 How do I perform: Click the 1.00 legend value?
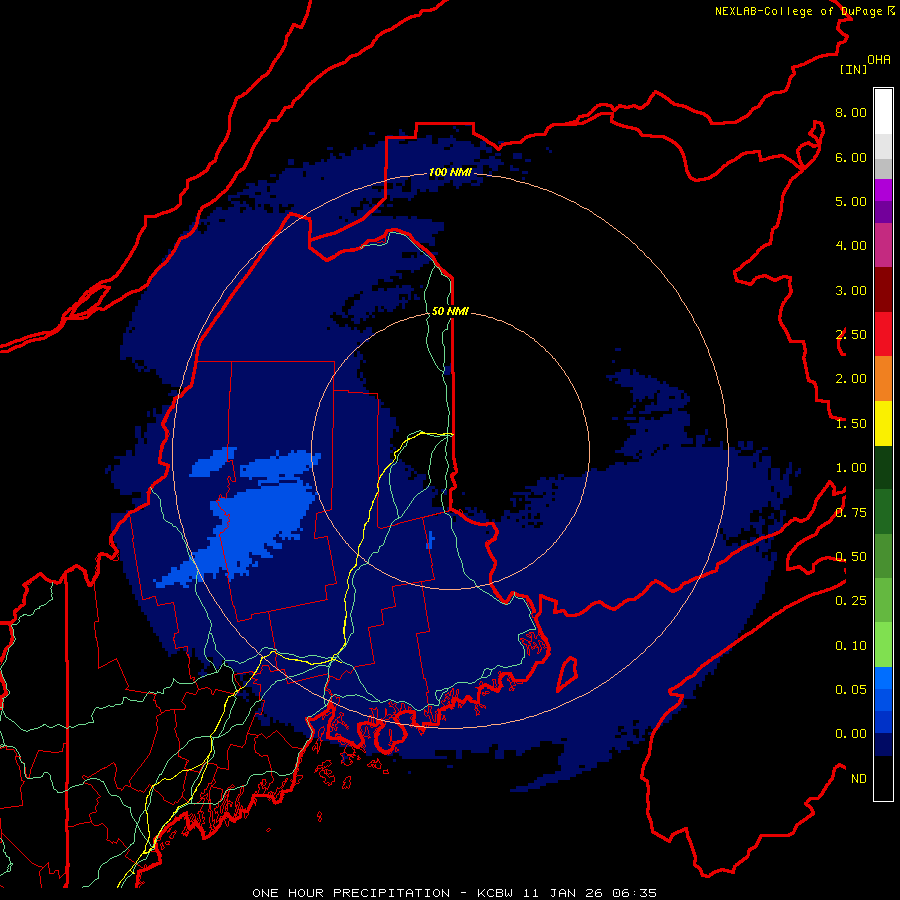pos(851,468)
